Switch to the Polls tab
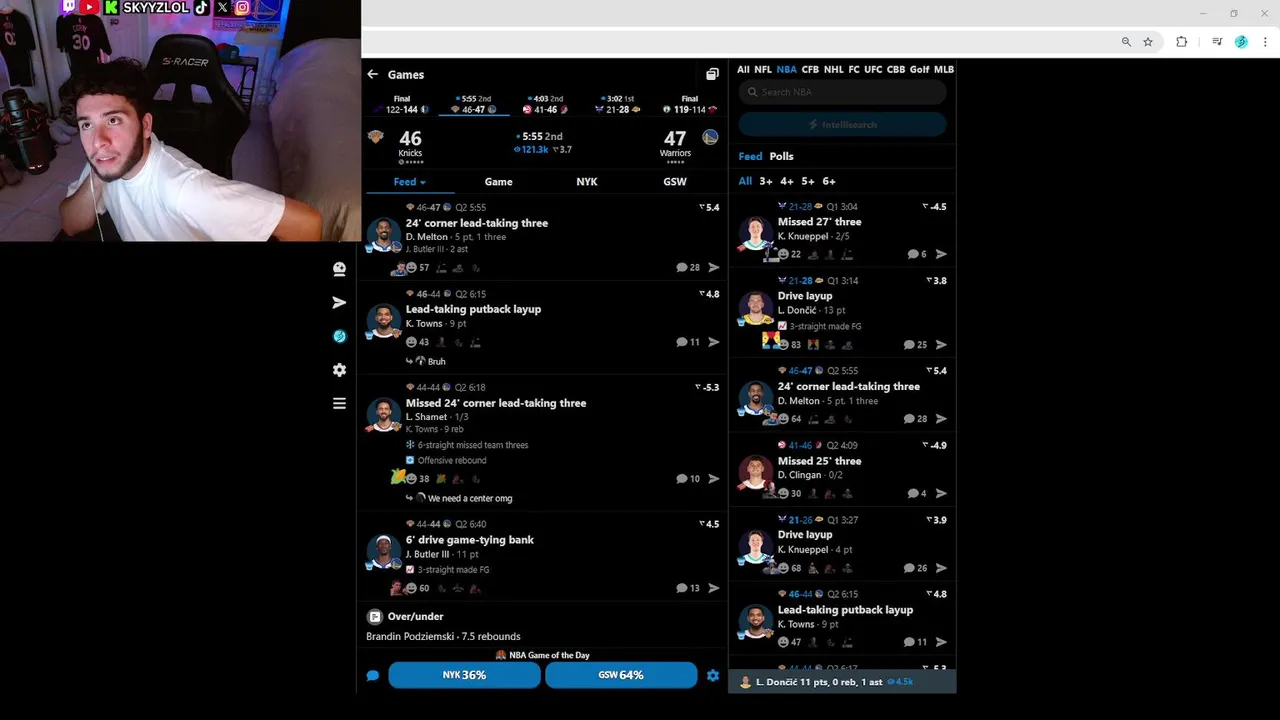 point(781,156)
